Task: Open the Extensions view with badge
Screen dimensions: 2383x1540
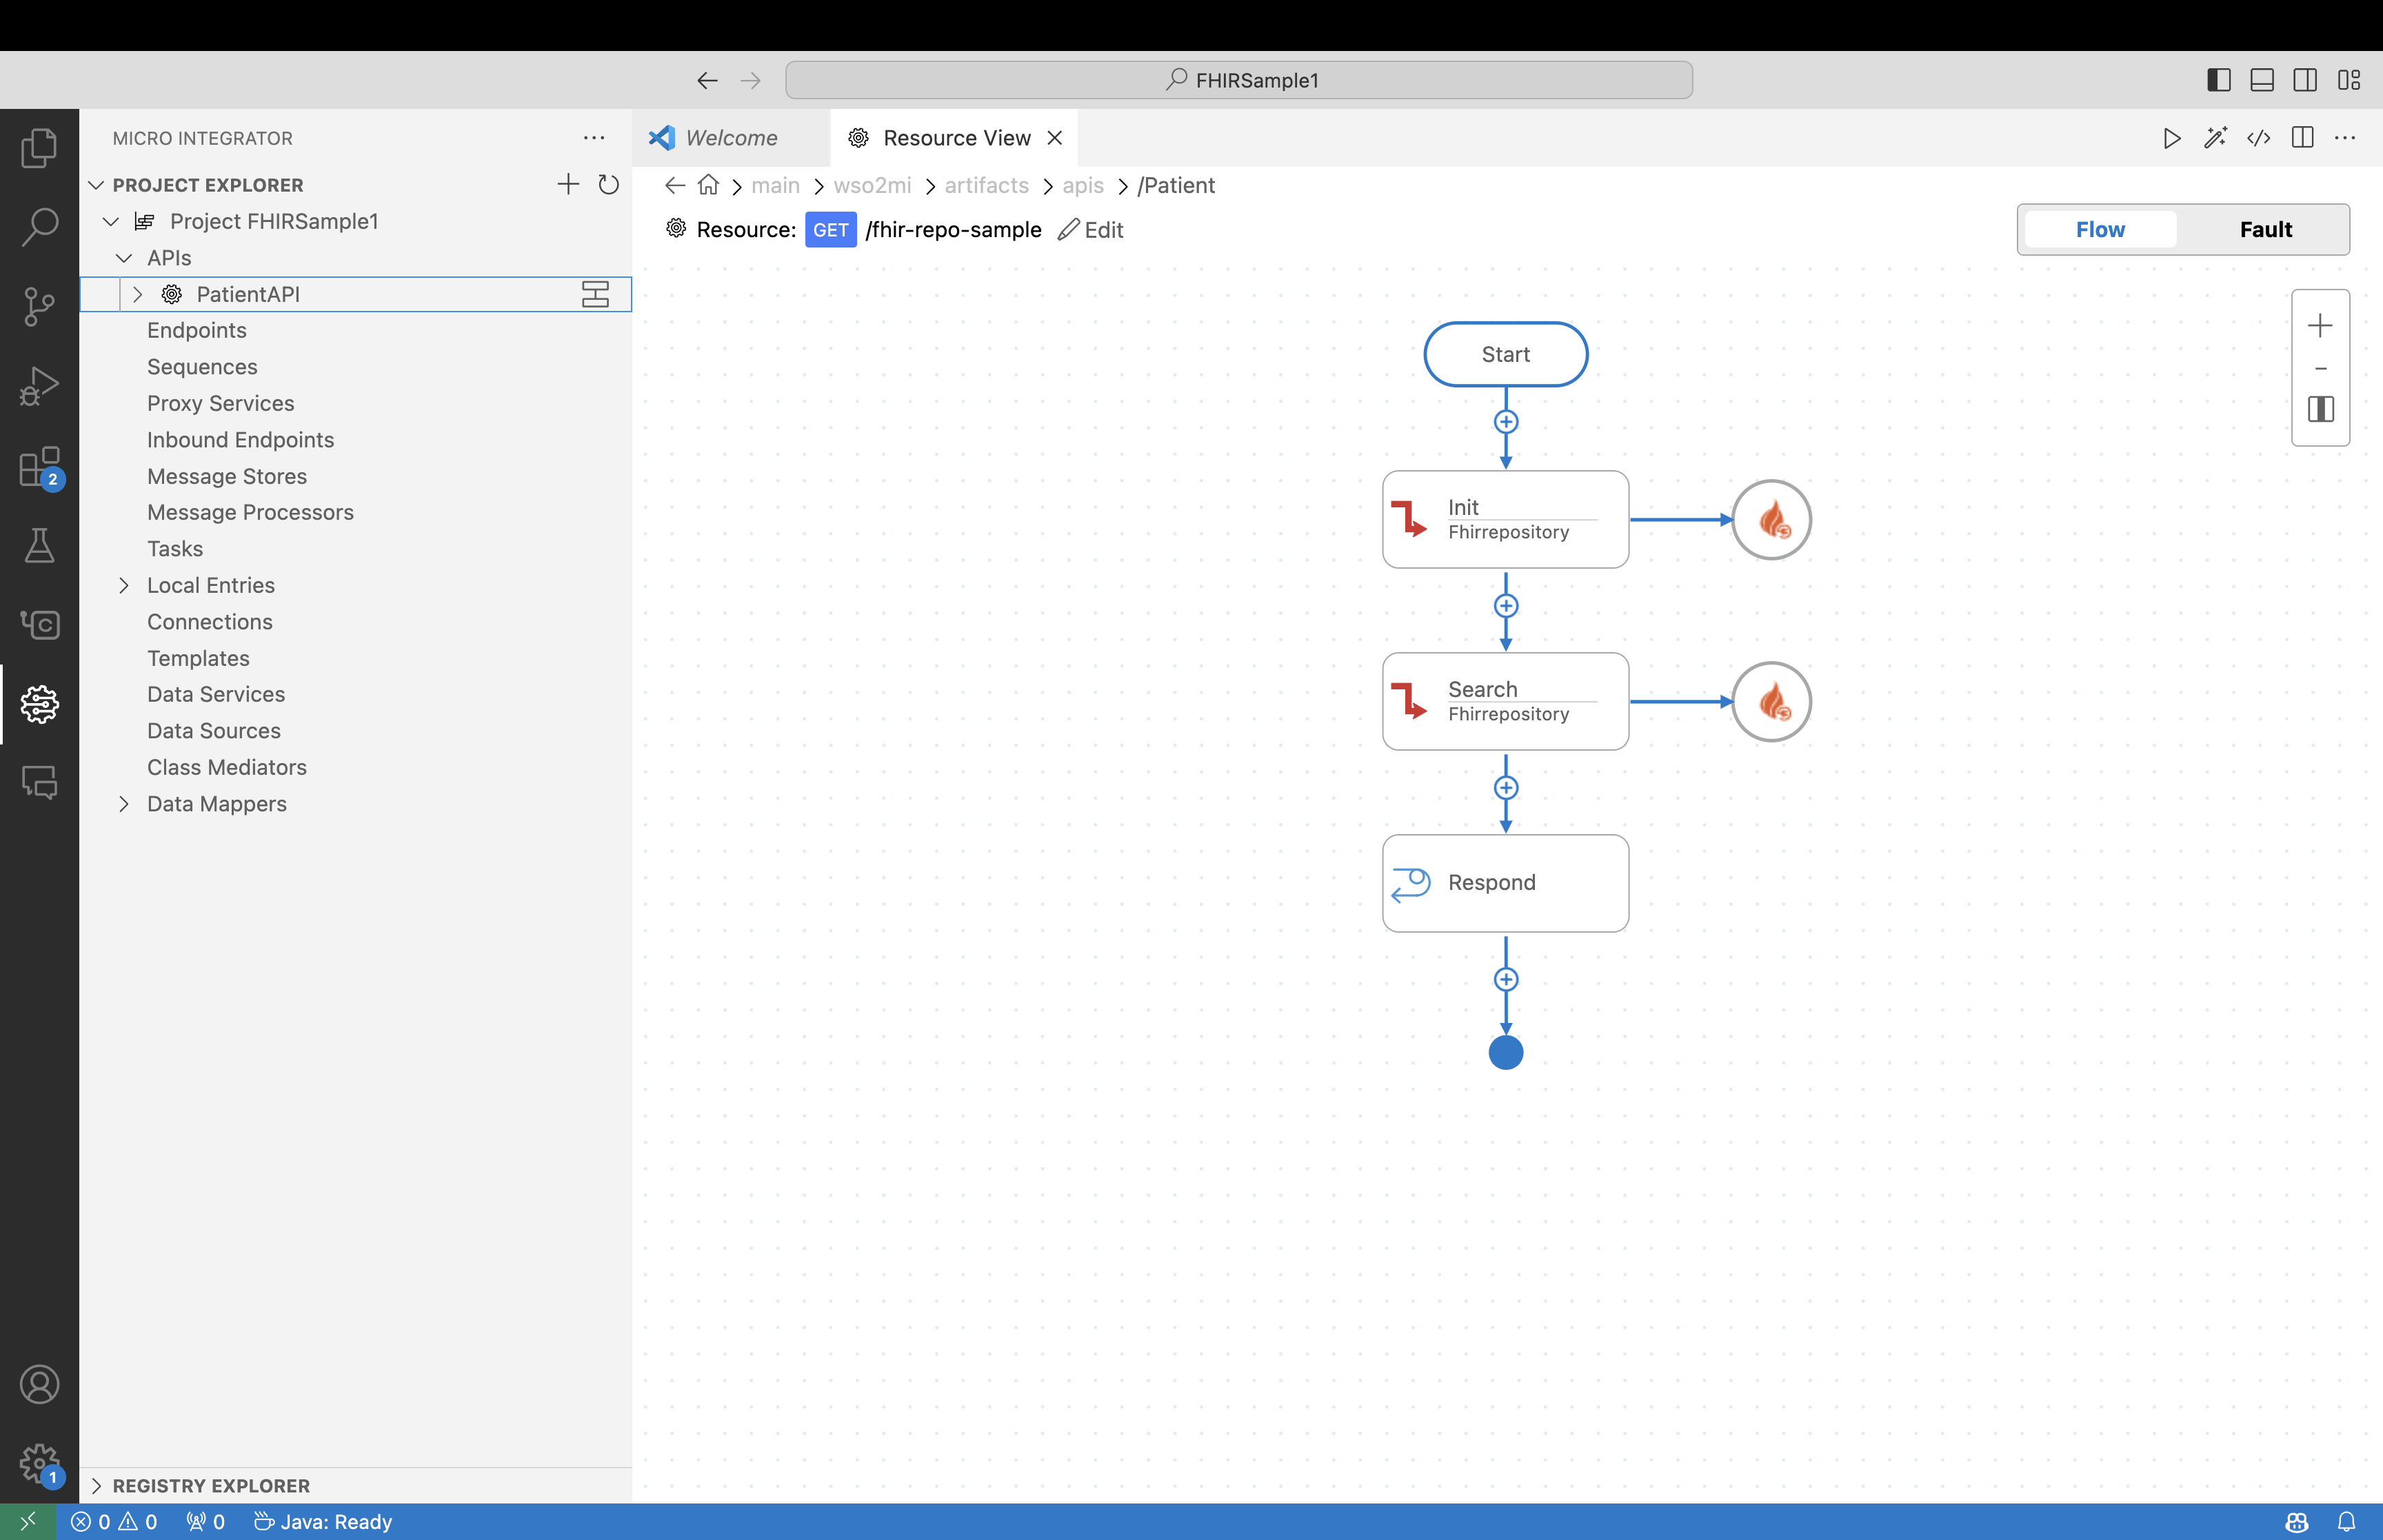Action: pos(39,467)
